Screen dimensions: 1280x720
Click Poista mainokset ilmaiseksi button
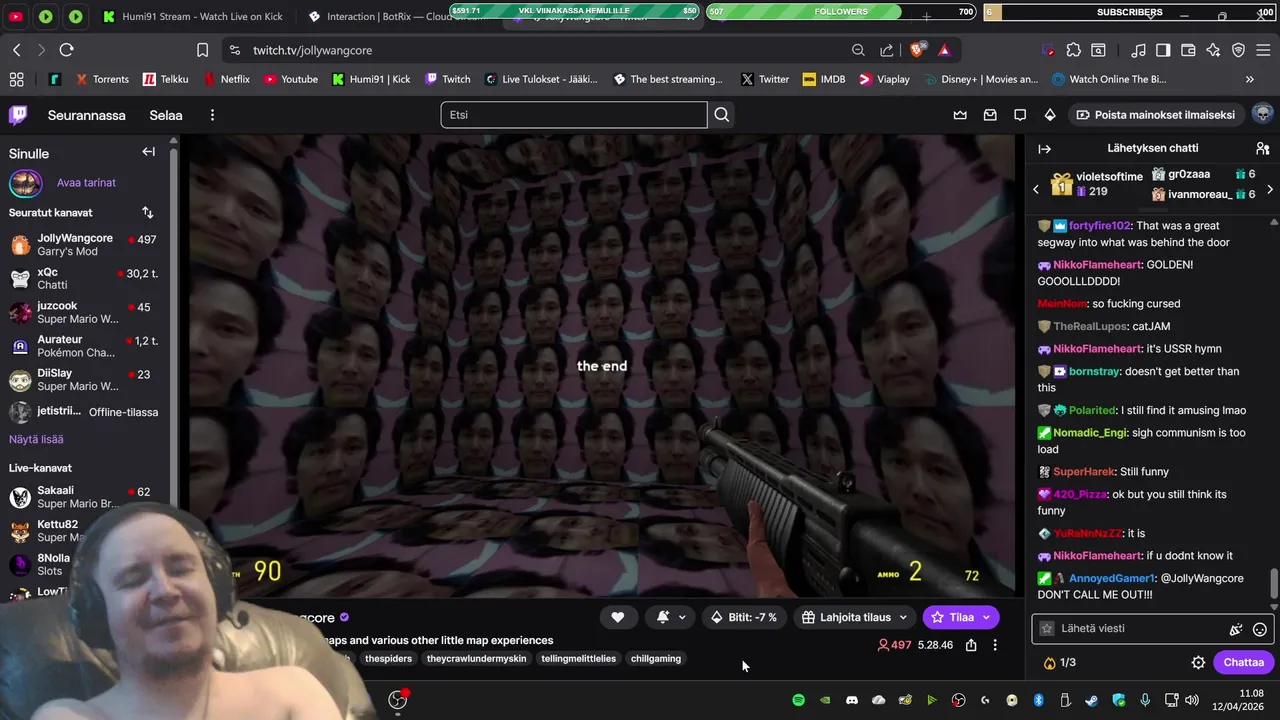click(1154, 115)
